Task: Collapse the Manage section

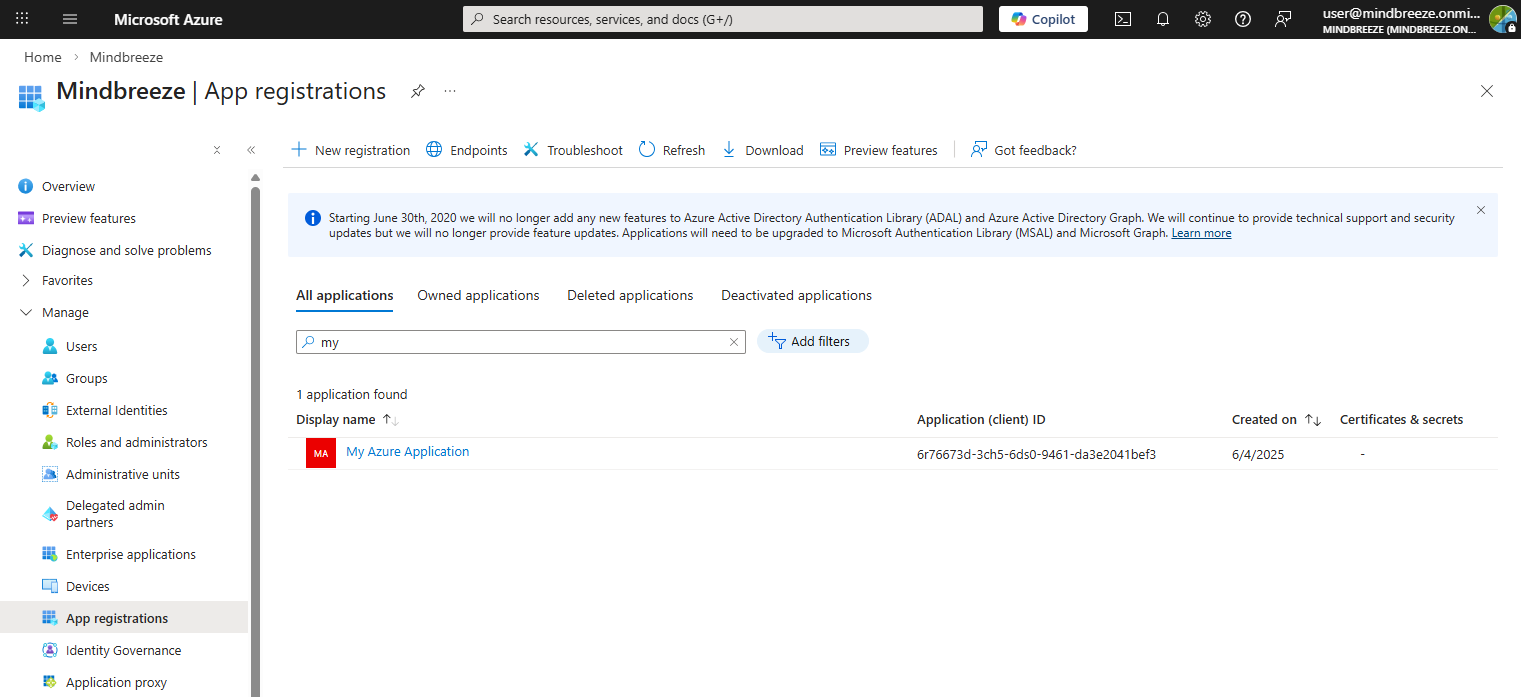Action: pyautogui.click(x=26, y=313)
